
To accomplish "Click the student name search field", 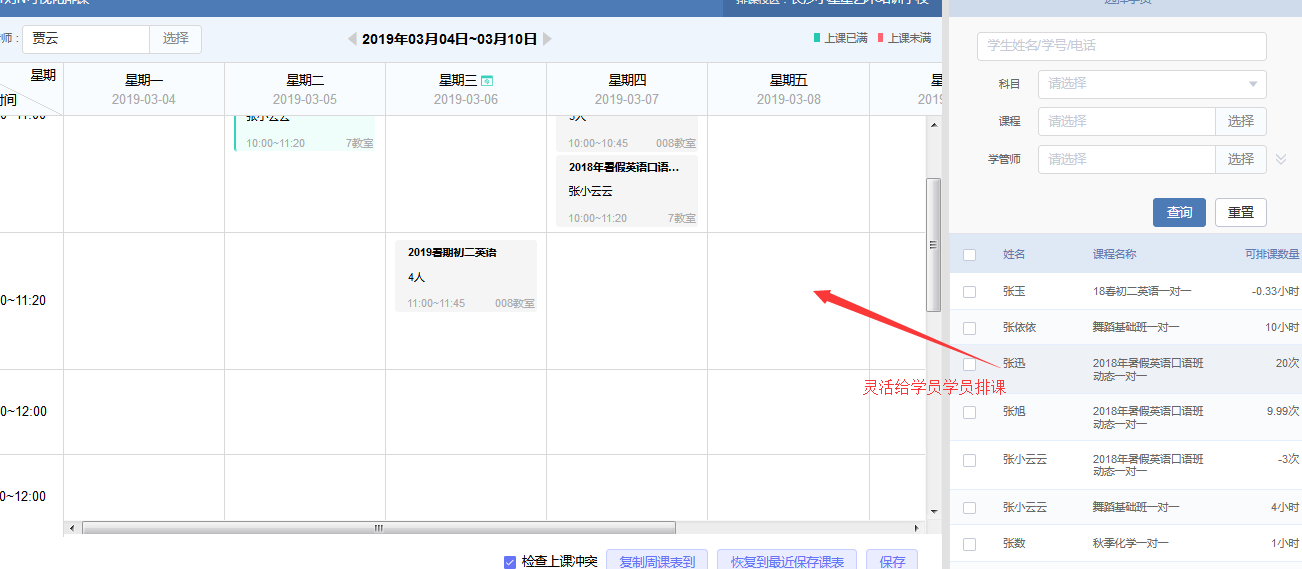I will (x=1122, y=46).
